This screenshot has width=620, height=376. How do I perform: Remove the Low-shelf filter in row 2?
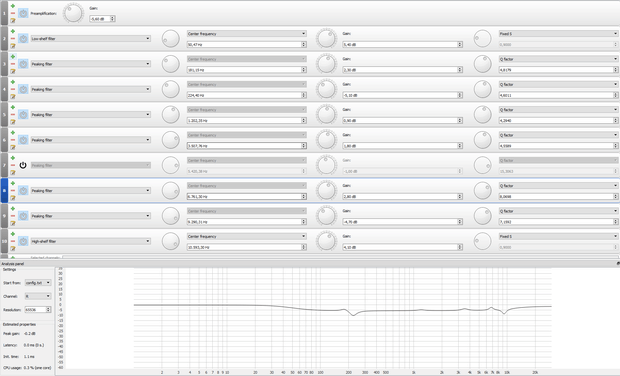[13, 38]
